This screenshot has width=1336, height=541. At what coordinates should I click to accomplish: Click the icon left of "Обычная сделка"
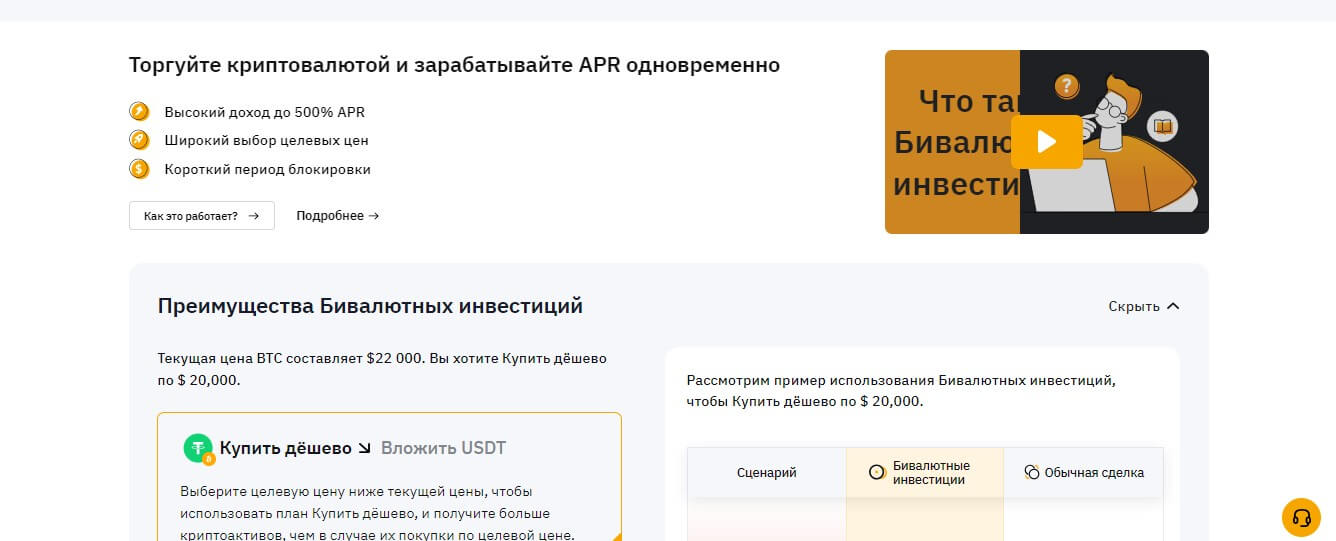coord(1032,473)
